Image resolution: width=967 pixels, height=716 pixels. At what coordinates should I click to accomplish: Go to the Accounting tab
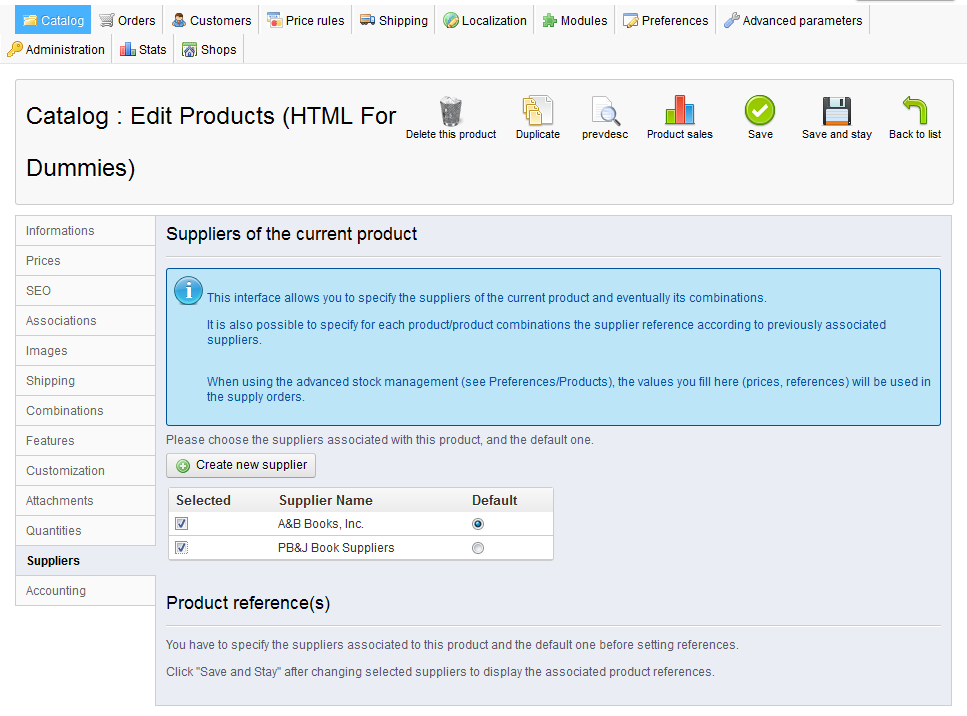point(56,591)
